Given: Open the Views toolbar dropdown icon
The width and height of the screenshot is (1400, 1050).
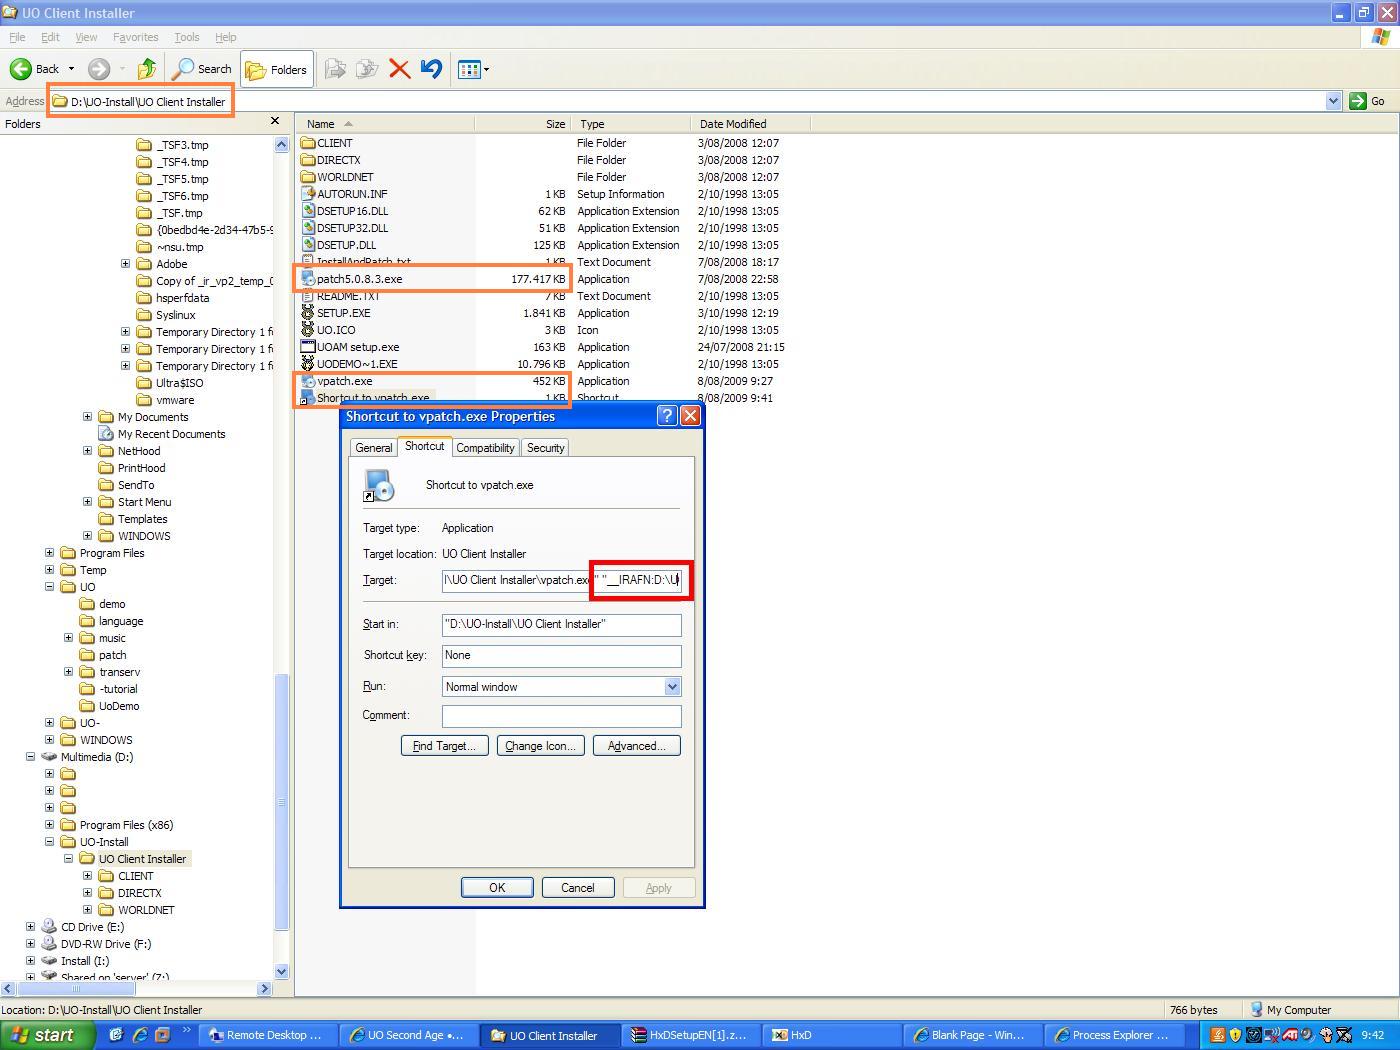Looking at the screenshot, I should 473,69.
